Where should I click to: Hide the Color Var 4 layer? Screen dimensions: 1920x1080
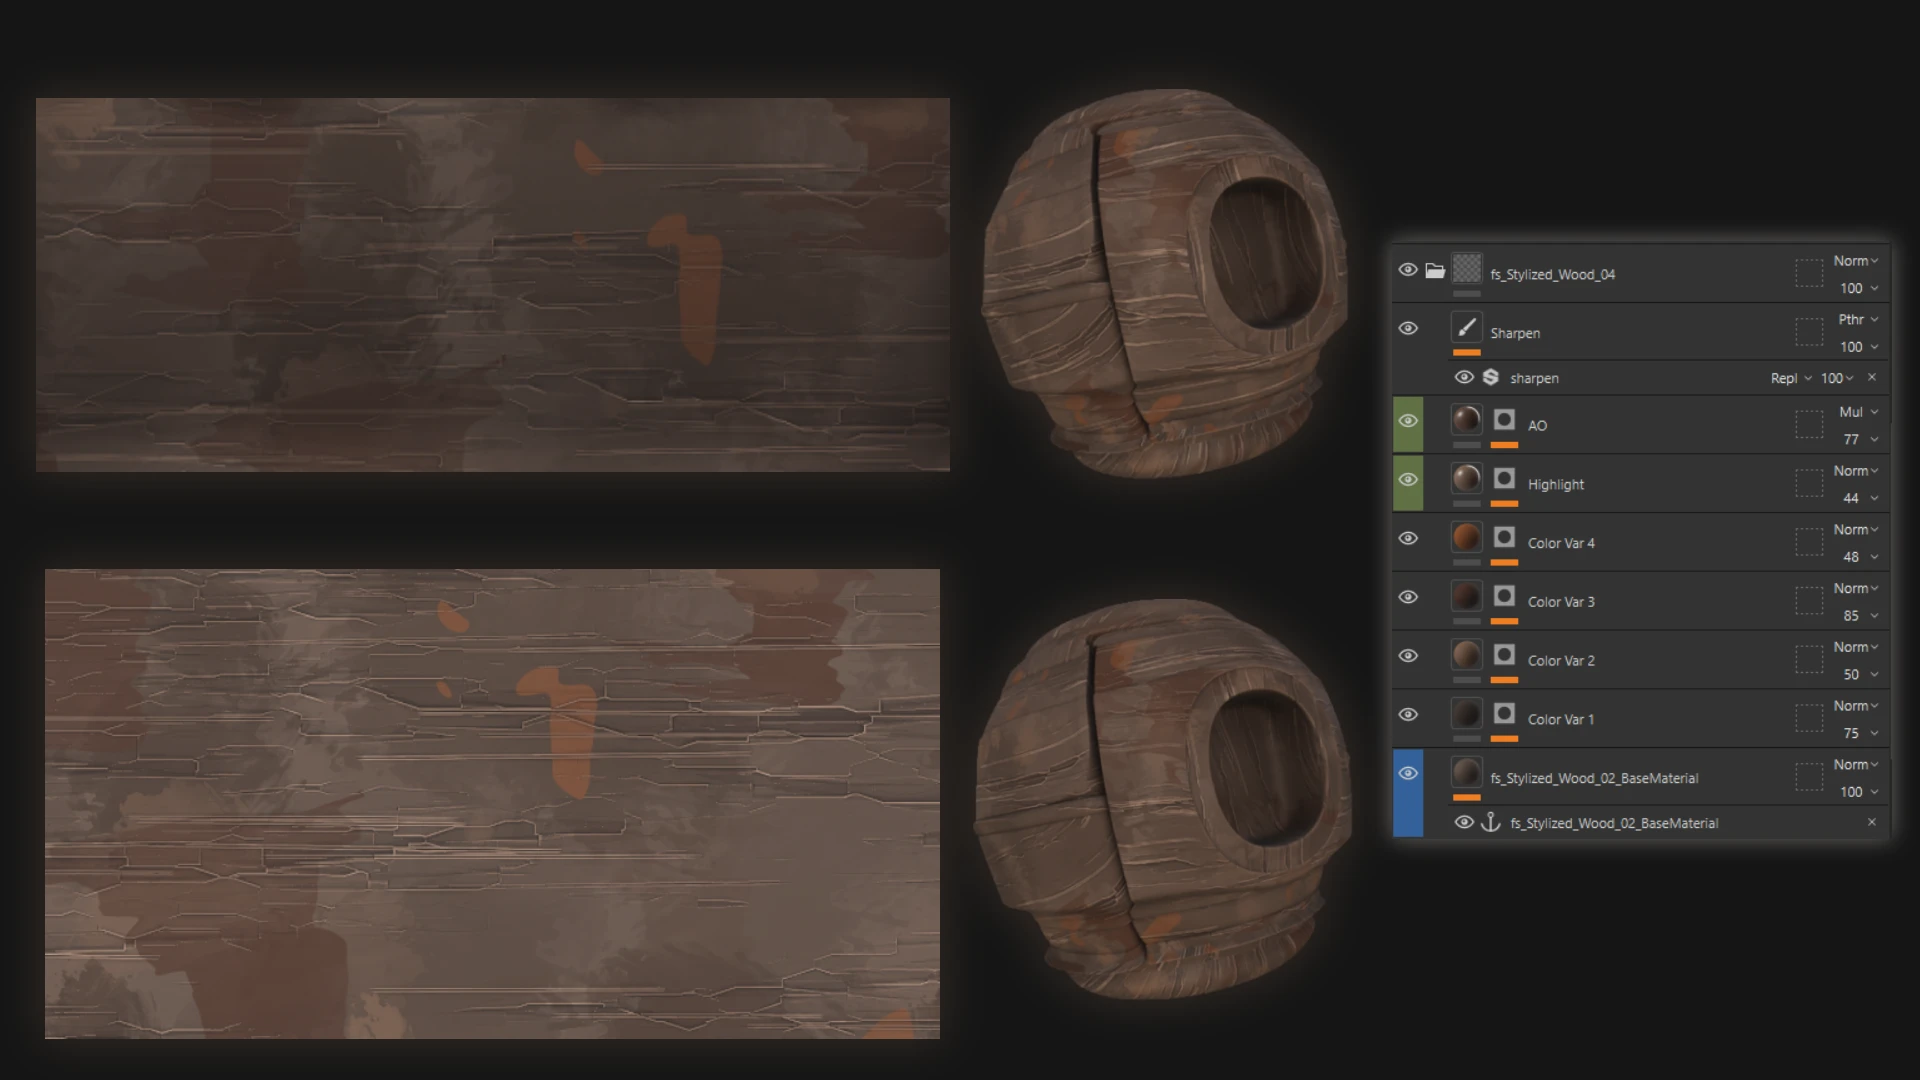pos(1408,538)
